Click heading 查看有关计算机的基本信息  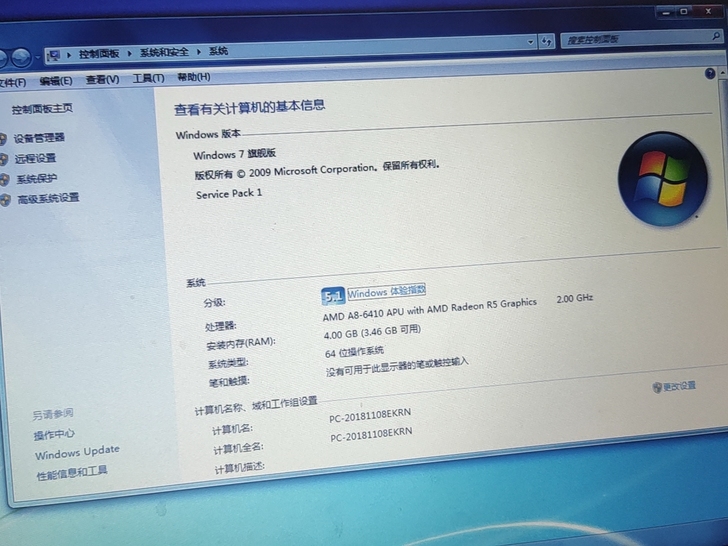(249, 108)
